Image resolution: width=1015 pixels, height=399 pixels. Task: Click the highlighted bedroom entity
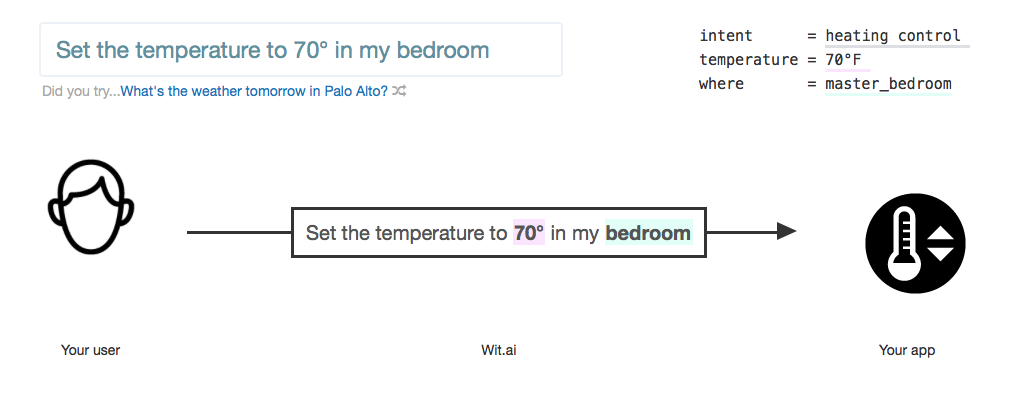648,233
